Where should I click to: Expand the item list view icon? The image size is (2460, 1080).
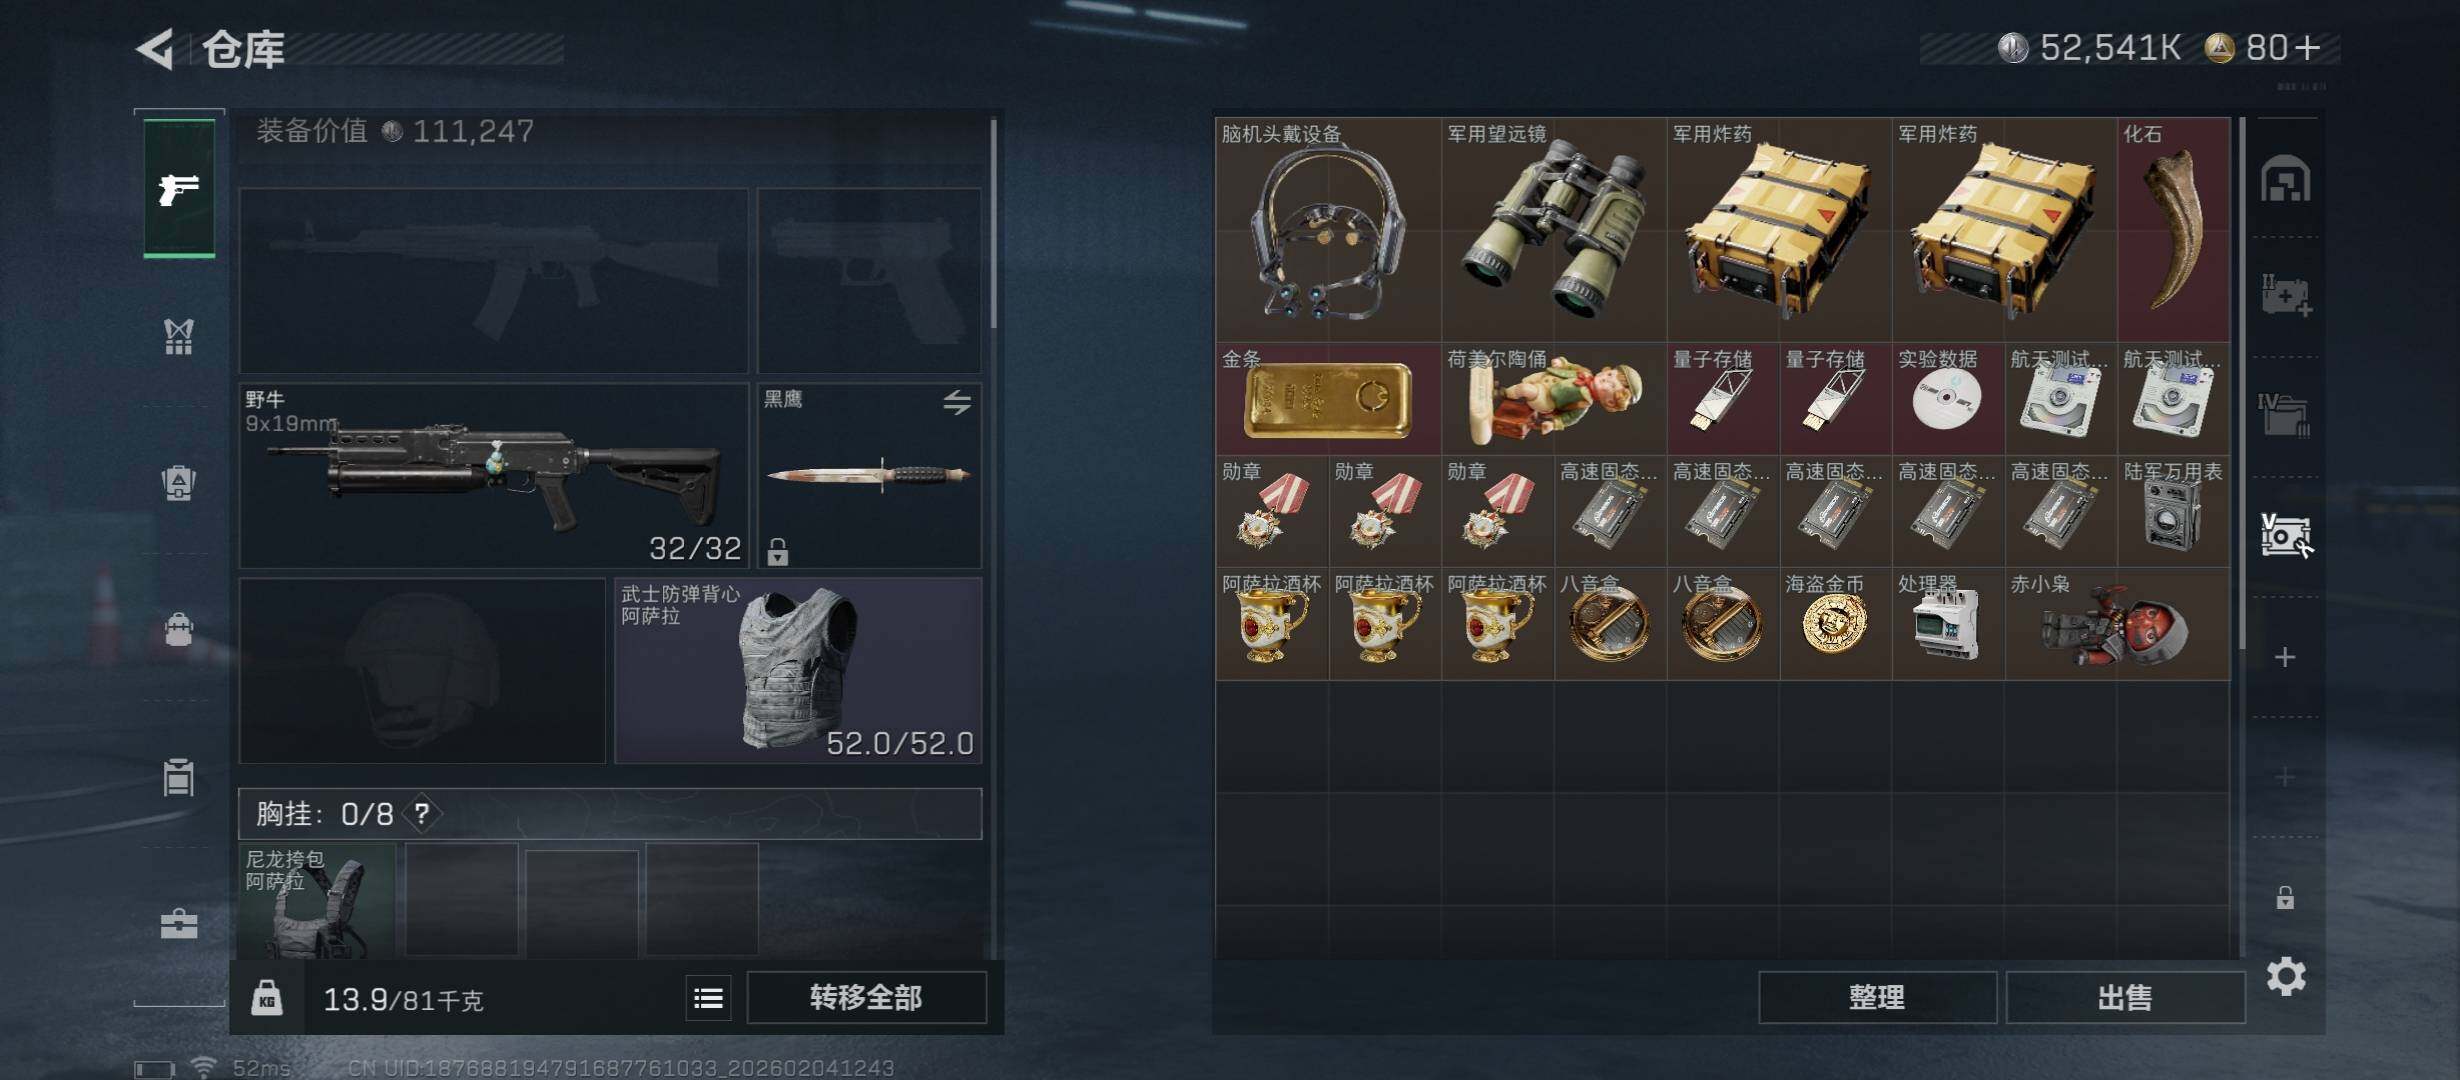coord(709,998)
